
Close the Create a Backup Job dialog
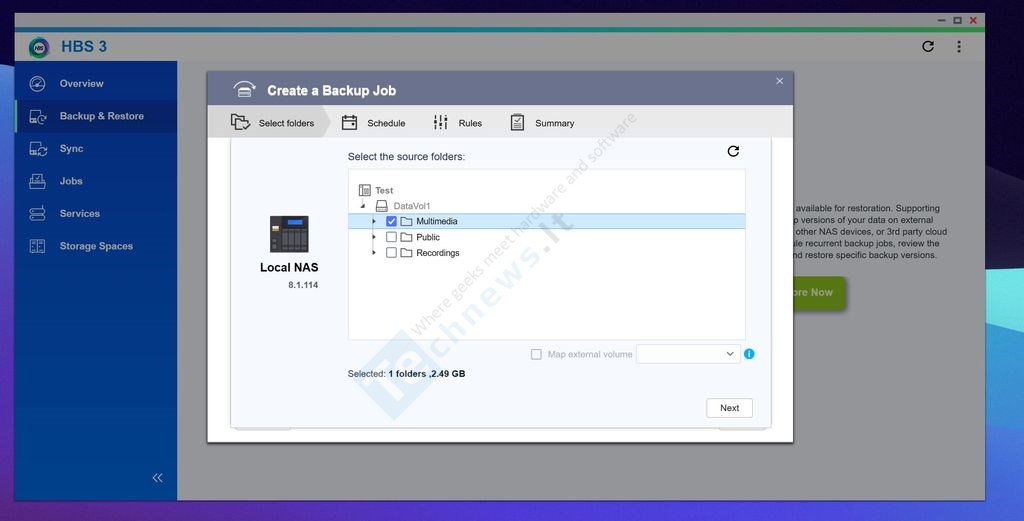[x=779, y=81]
